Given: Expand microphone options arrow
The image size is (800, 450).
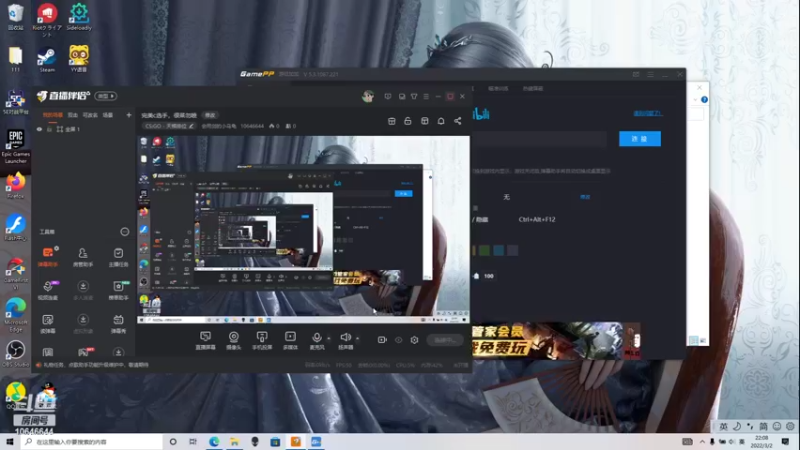Looking at the screenshot, I should click(329, 338).
